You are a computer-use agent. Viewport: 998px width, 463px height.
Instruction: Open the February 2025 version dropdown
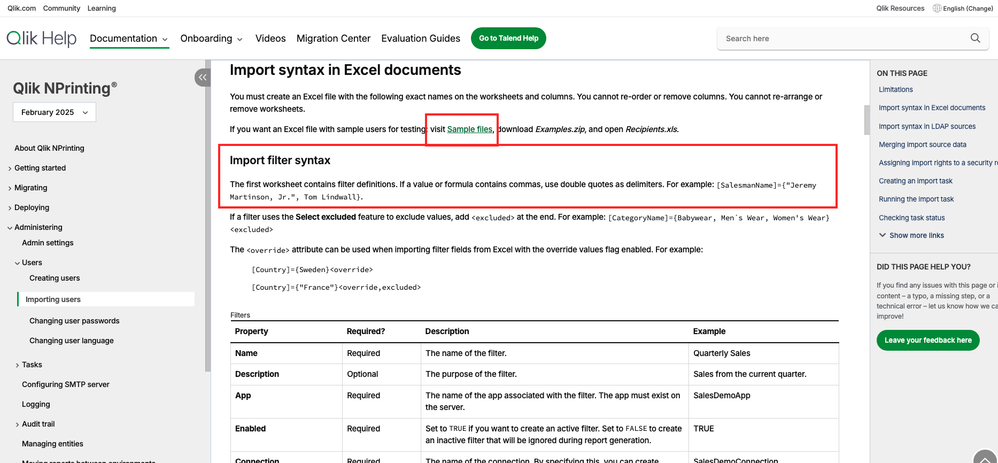tap(54, 112)
